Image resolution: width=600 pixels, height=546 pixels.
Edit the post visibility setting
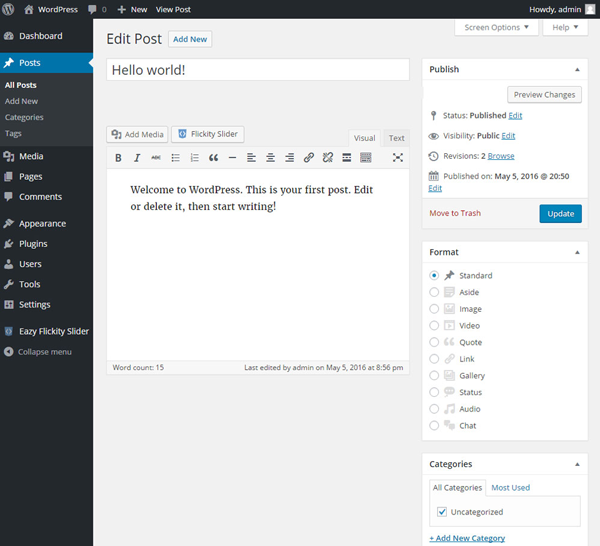pyautogui.click(x=508, y=136)
